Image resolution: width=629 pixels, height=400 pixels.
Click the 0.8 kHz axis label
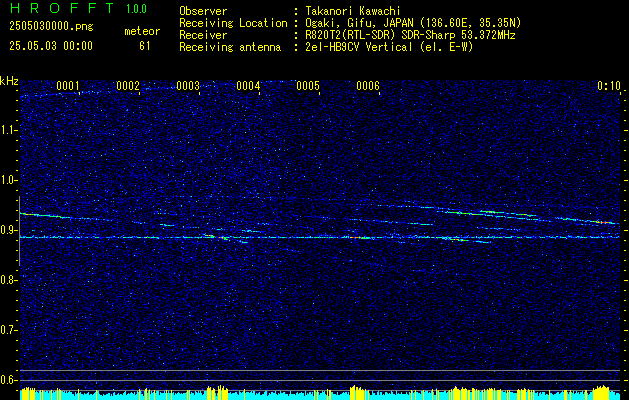point(9,280)
